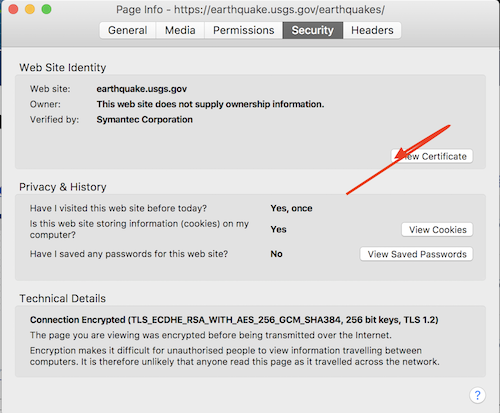
Task: Maximize the window with green button
Action: [x=47, y=9]
